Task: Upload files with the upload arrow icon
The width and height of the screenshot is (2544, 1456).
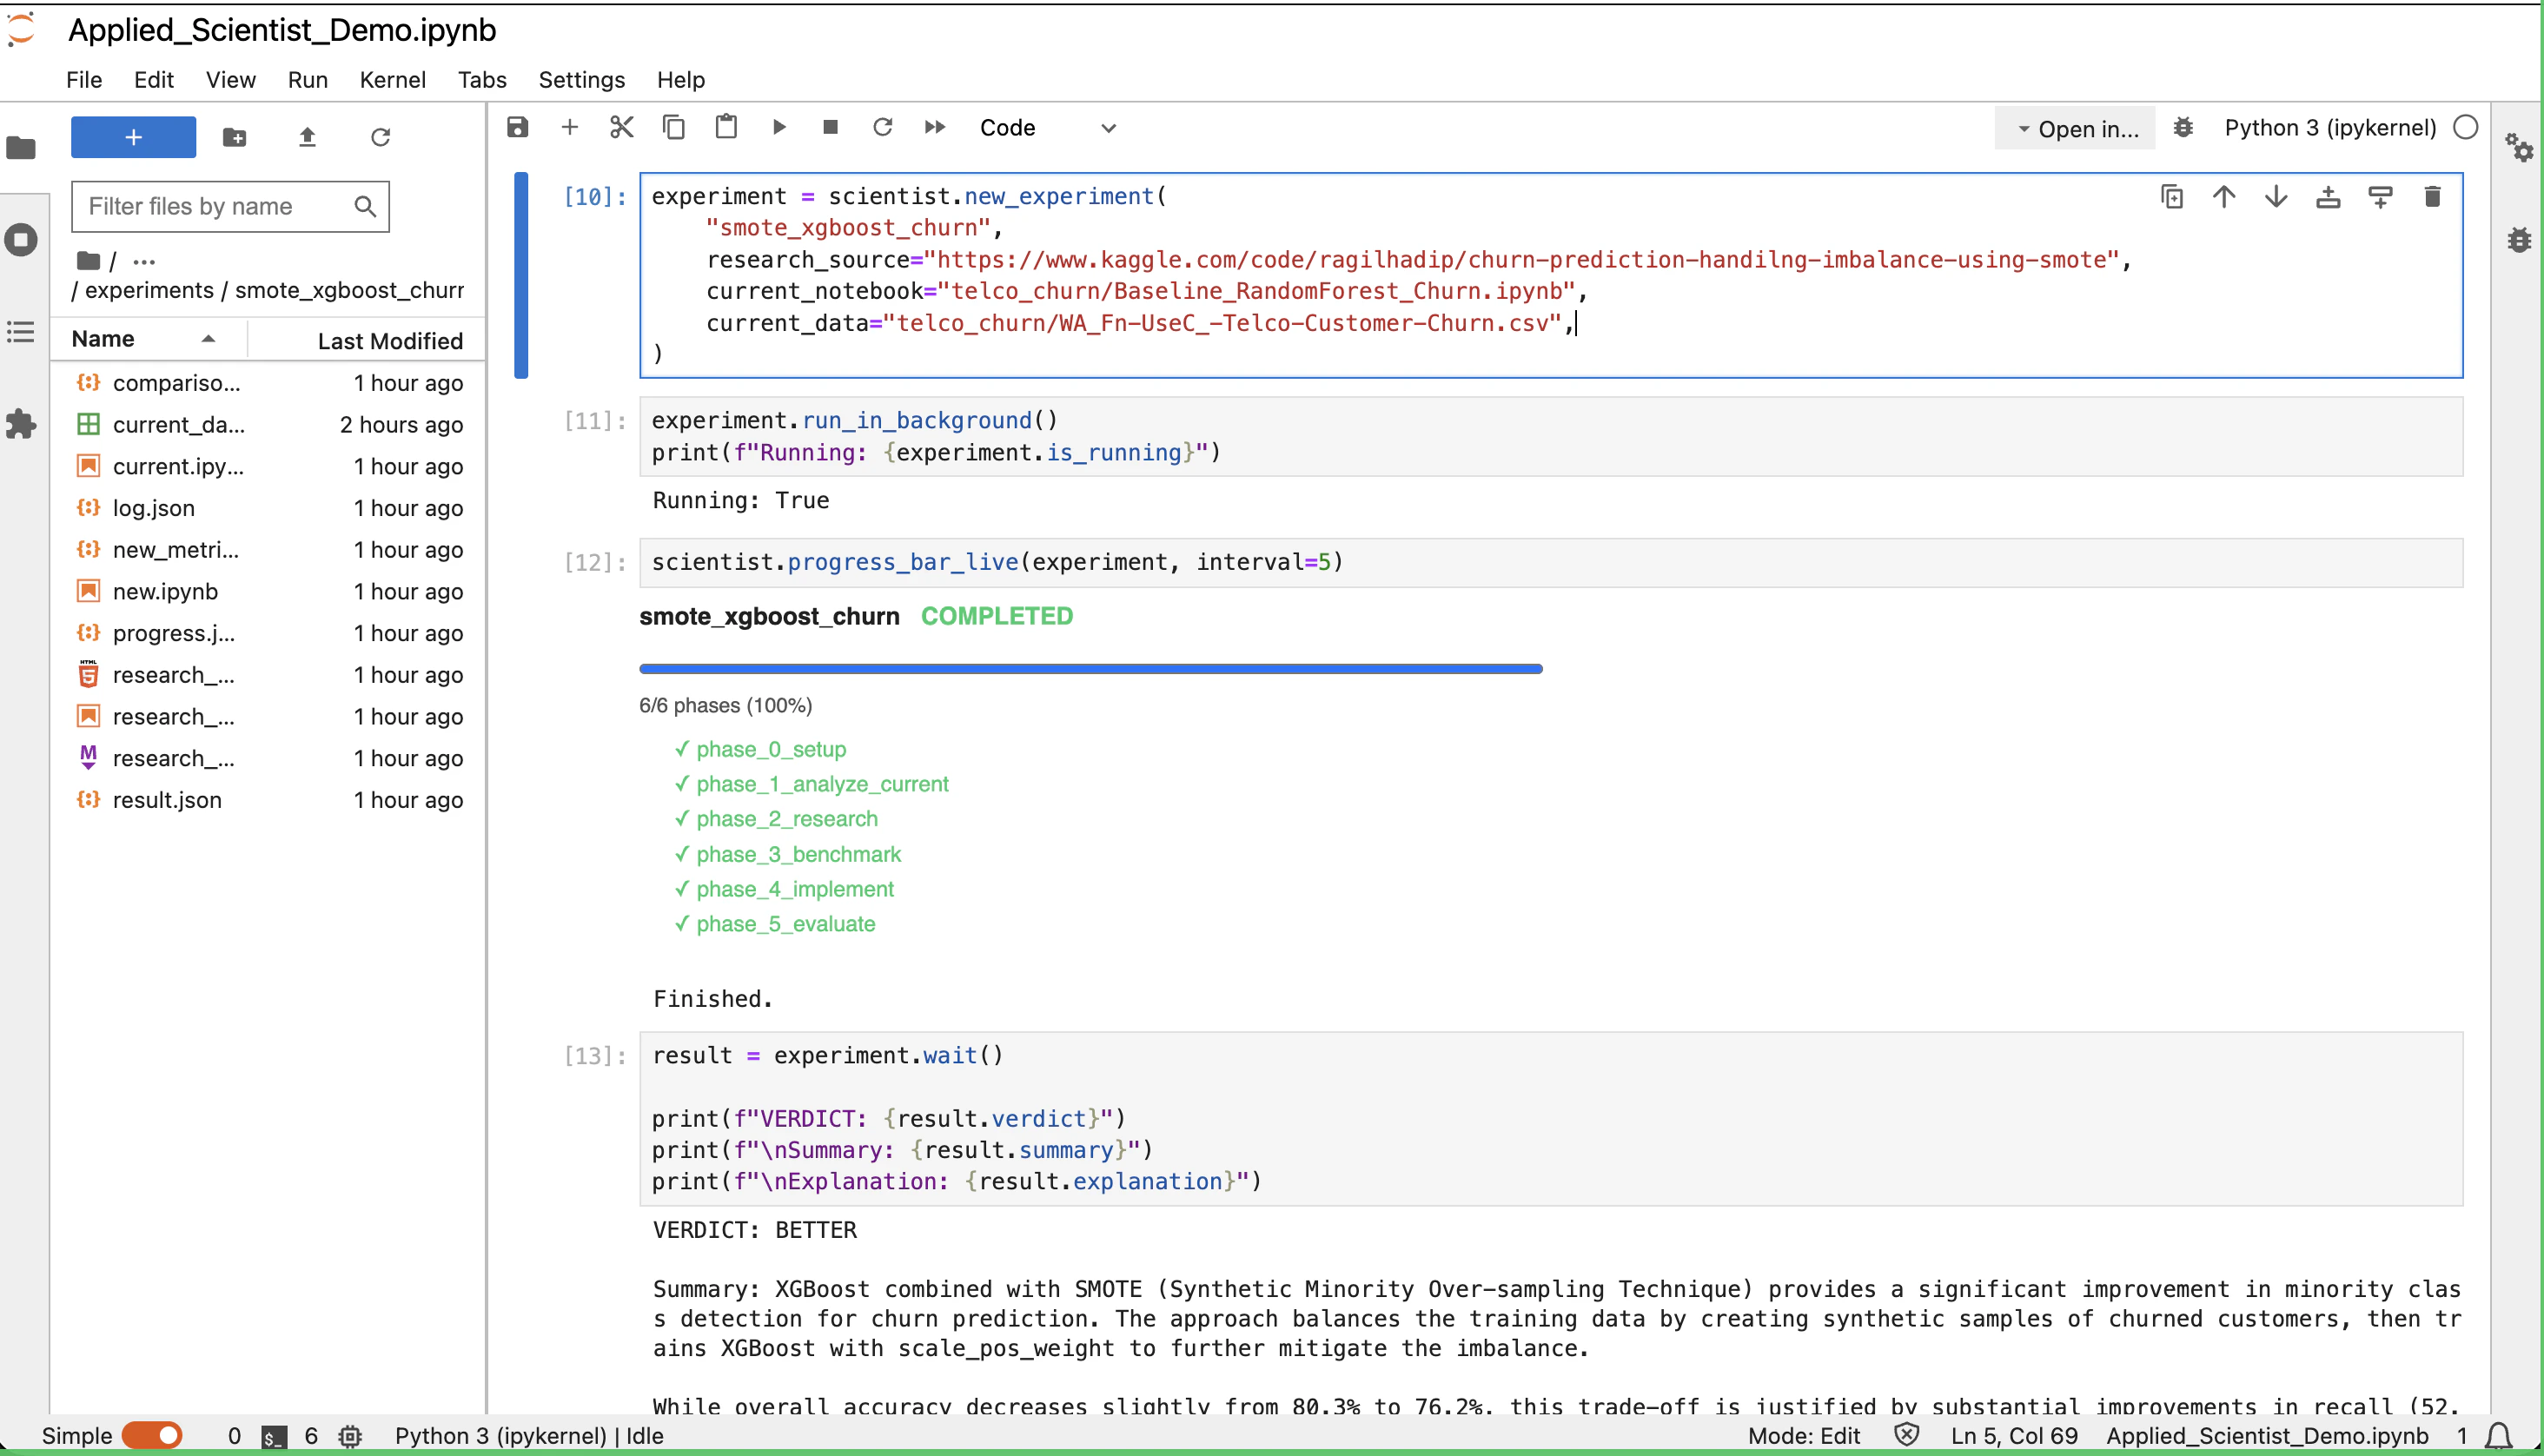Action: pos(308,137)
